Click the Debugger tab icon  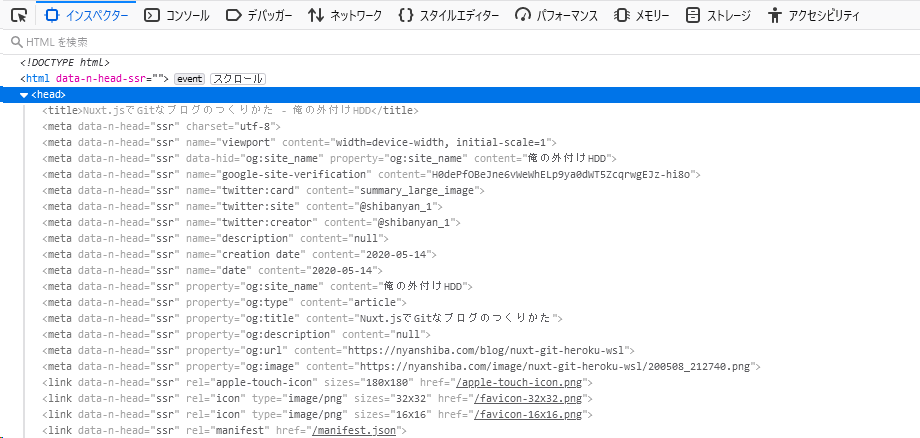coord(233,15)
